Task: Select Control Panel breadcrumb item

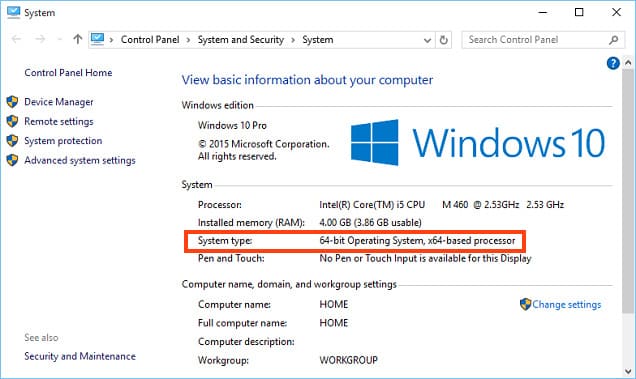Action: coord(150,40)
